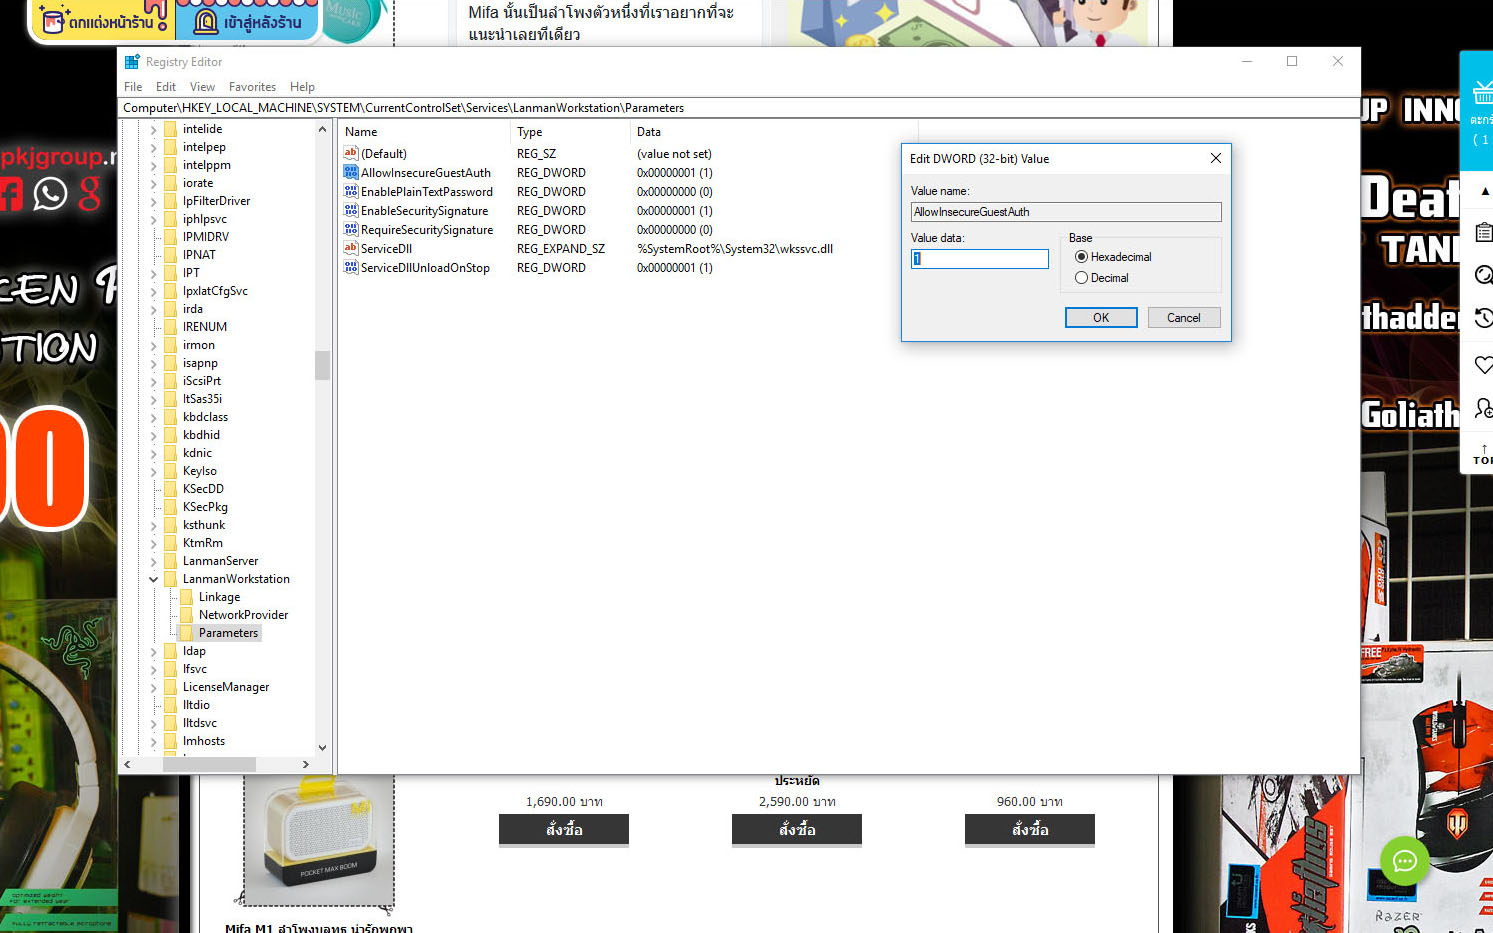Click the first order button under 1,690.00 price

[x=564, y=829]
